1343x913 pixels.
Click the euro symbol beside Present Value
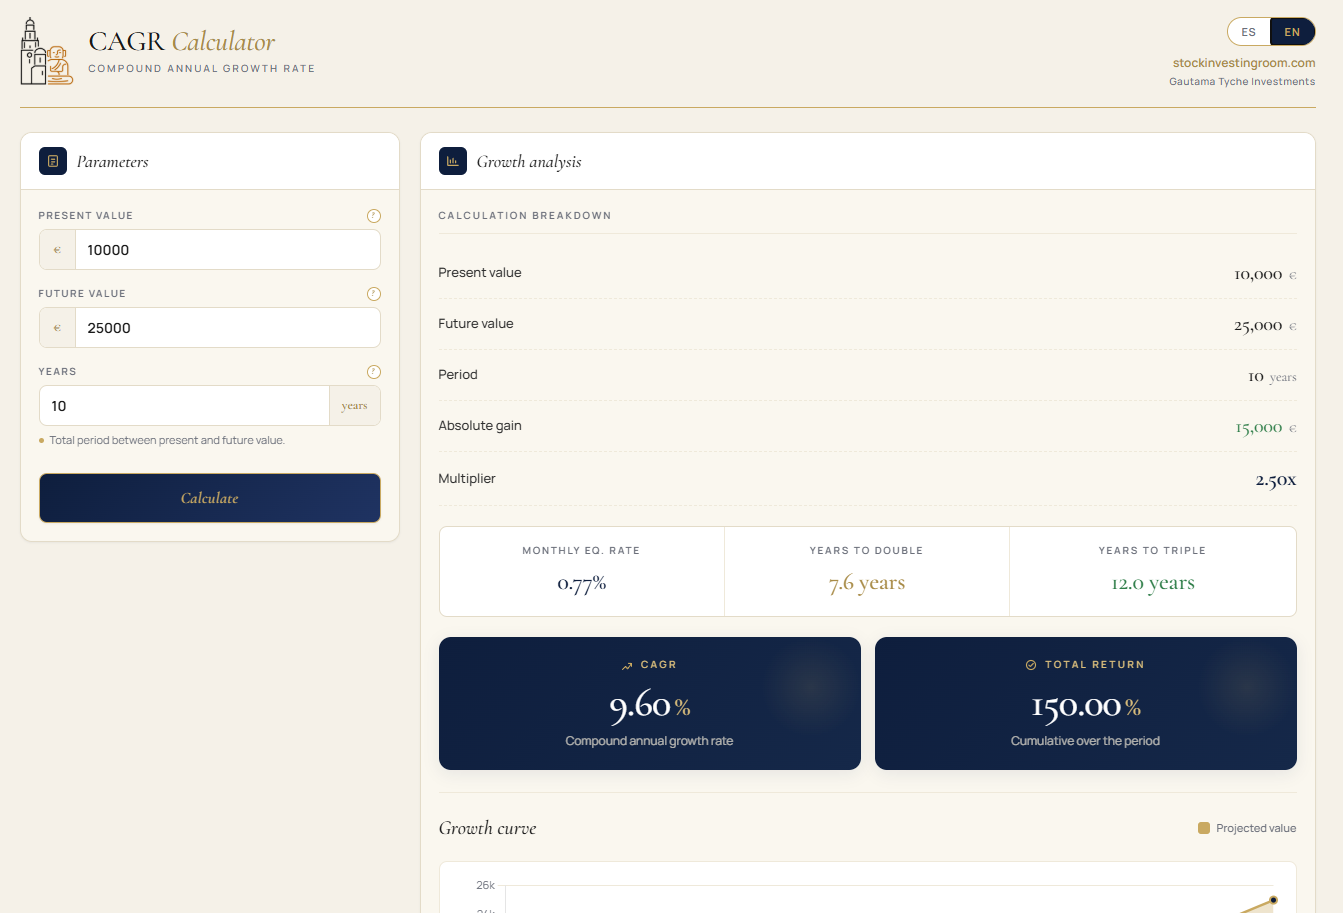pyautogui.click(x=57, y=250)
